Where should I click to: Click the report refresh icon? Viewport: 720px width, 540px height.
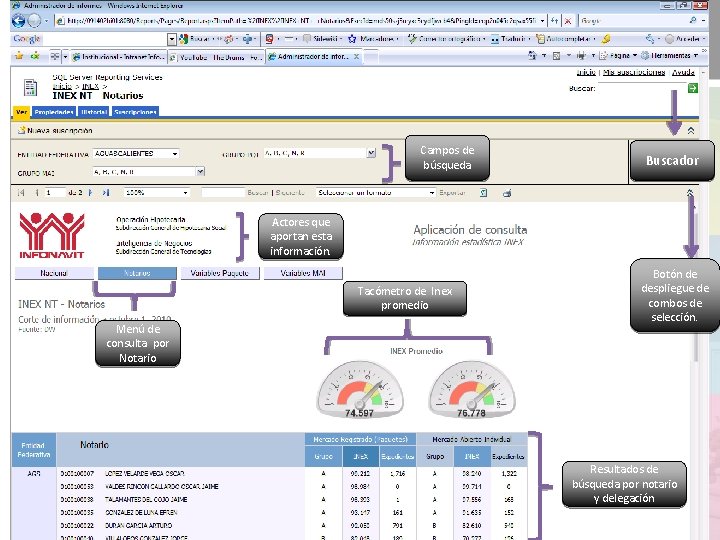pyautogui.click(x=484, y=193)
